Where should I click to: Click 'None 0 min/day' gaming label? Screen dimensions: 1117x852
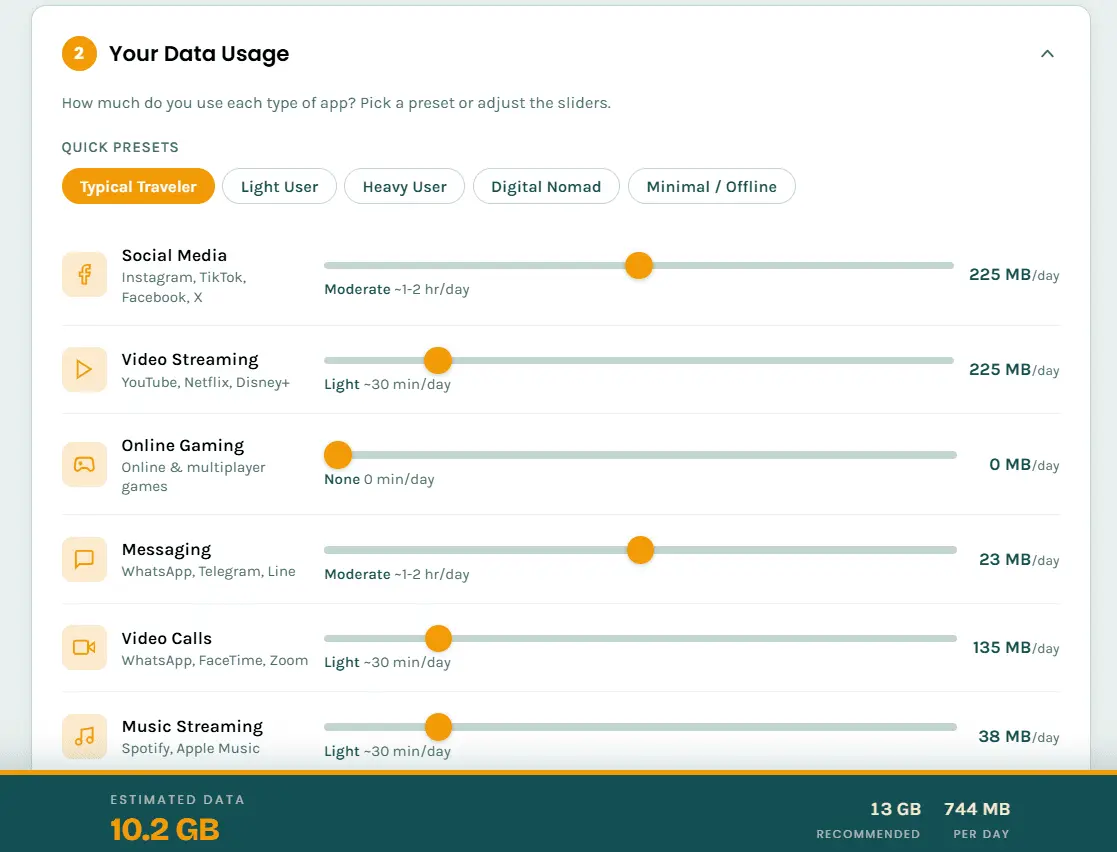tap(379, 479)
